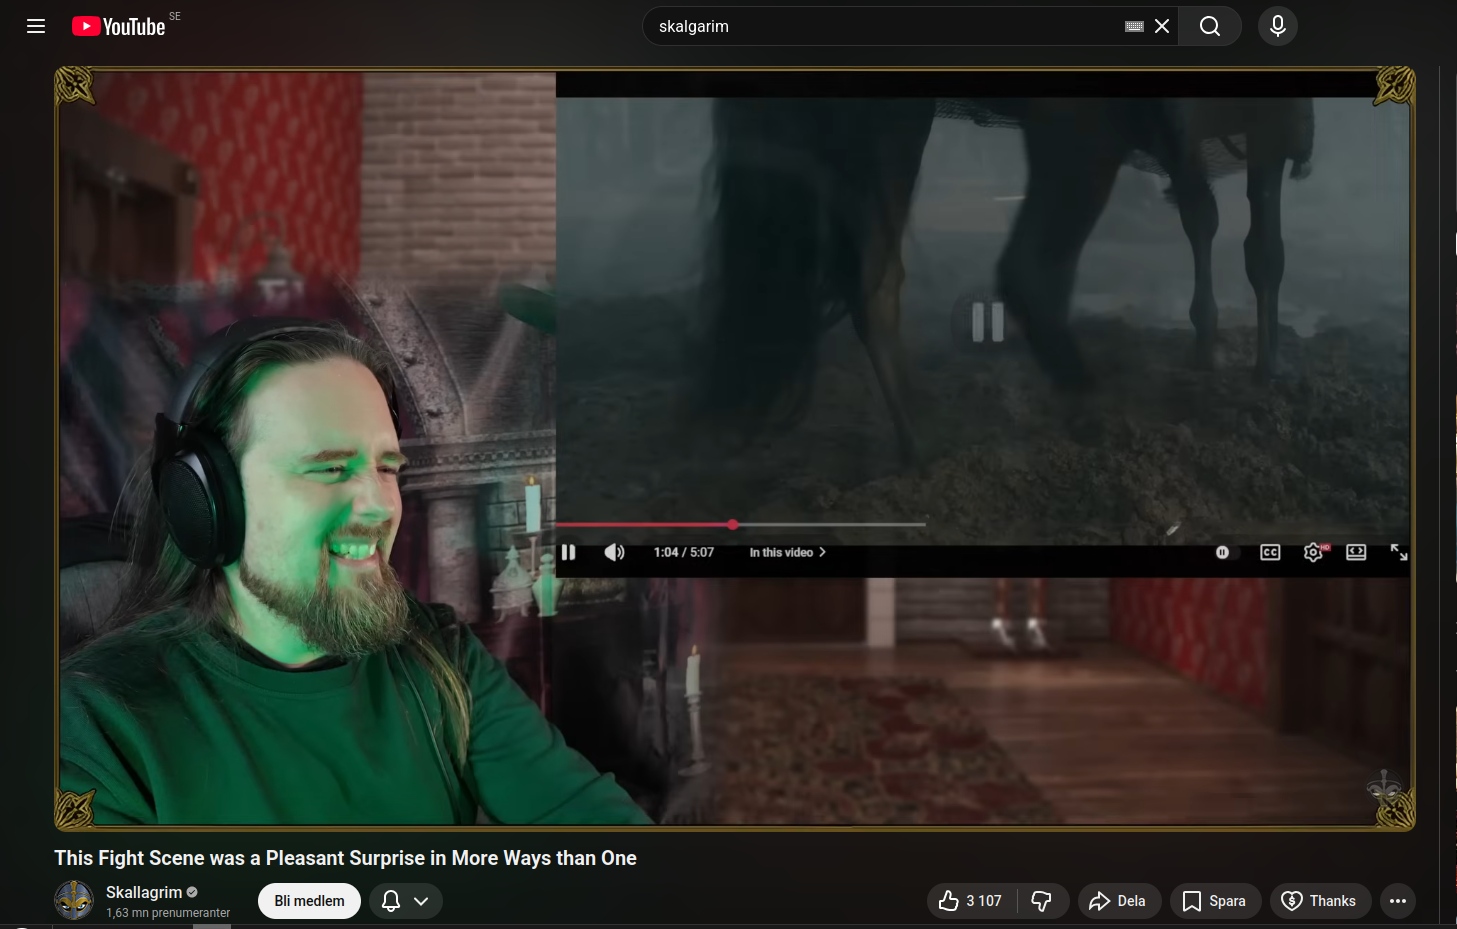Dislike the video with thumbs down
The height and width of the screenshot is (929, 1457).
(x=1042, y=901)
